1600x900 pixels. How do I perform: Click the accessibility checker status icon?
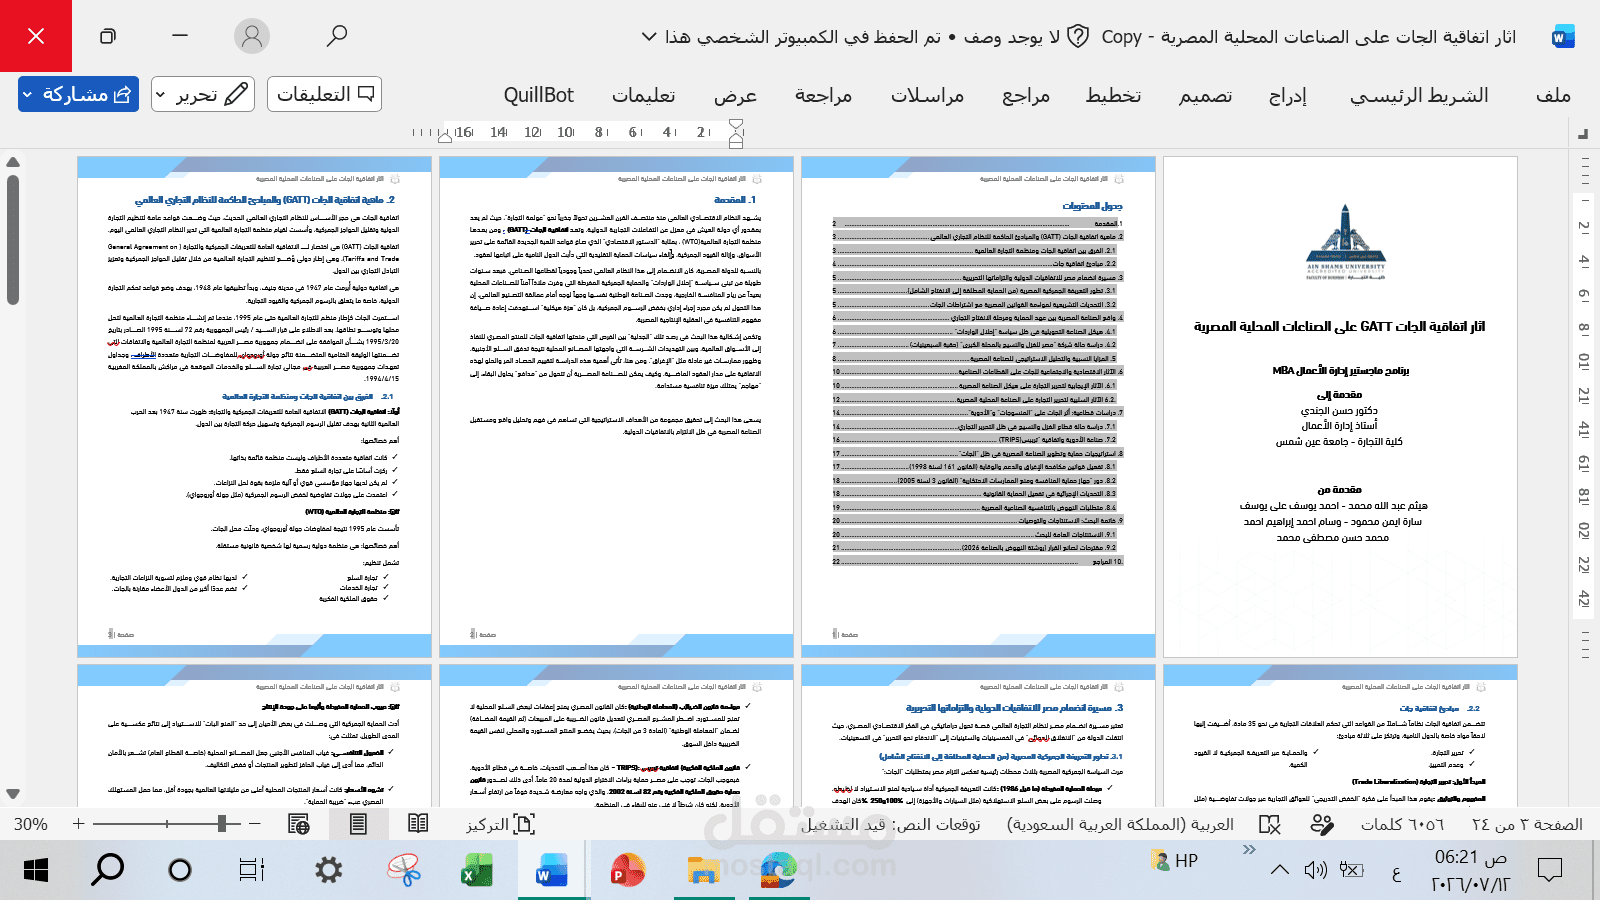point(1322,824)
